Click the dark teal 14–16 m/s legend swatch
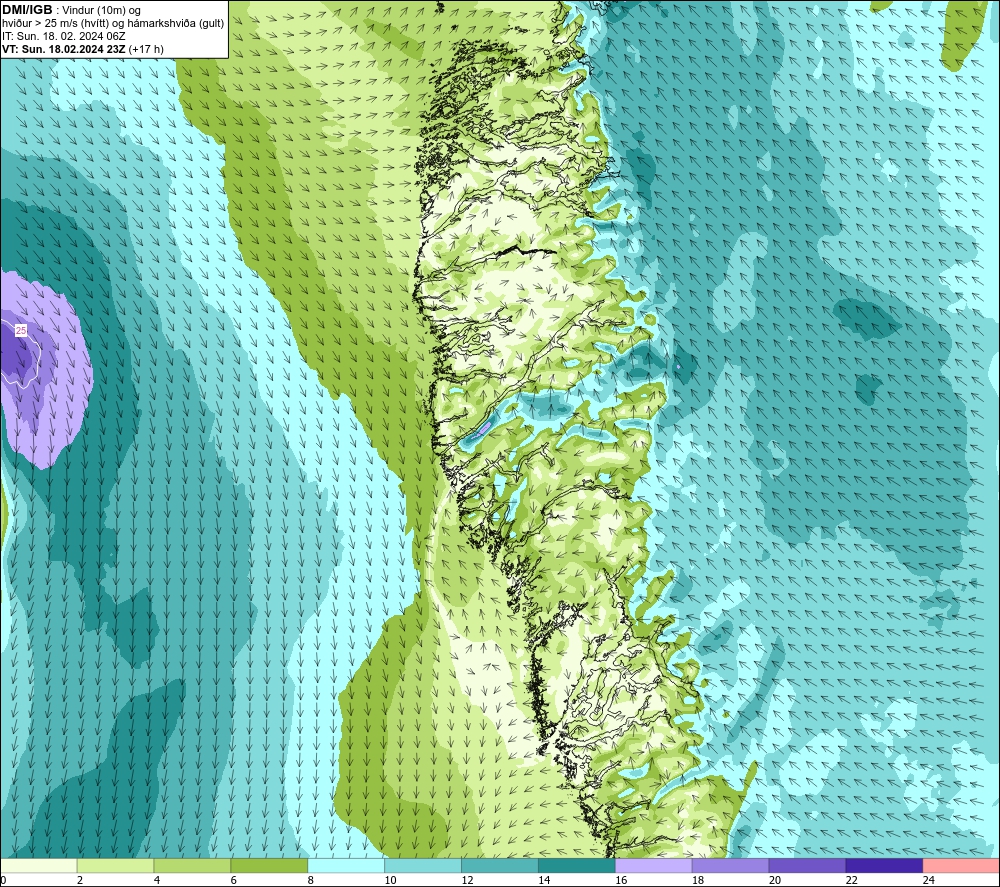 [x=577, y=865]
